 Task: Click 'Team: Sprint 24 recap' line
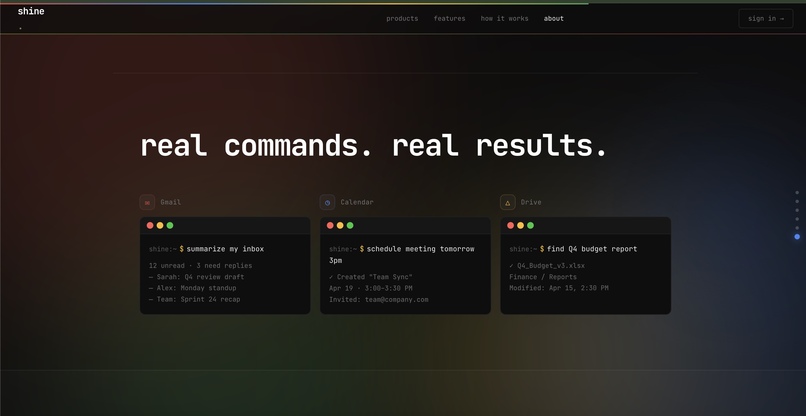pyautogui.click(x=194, y=299)
